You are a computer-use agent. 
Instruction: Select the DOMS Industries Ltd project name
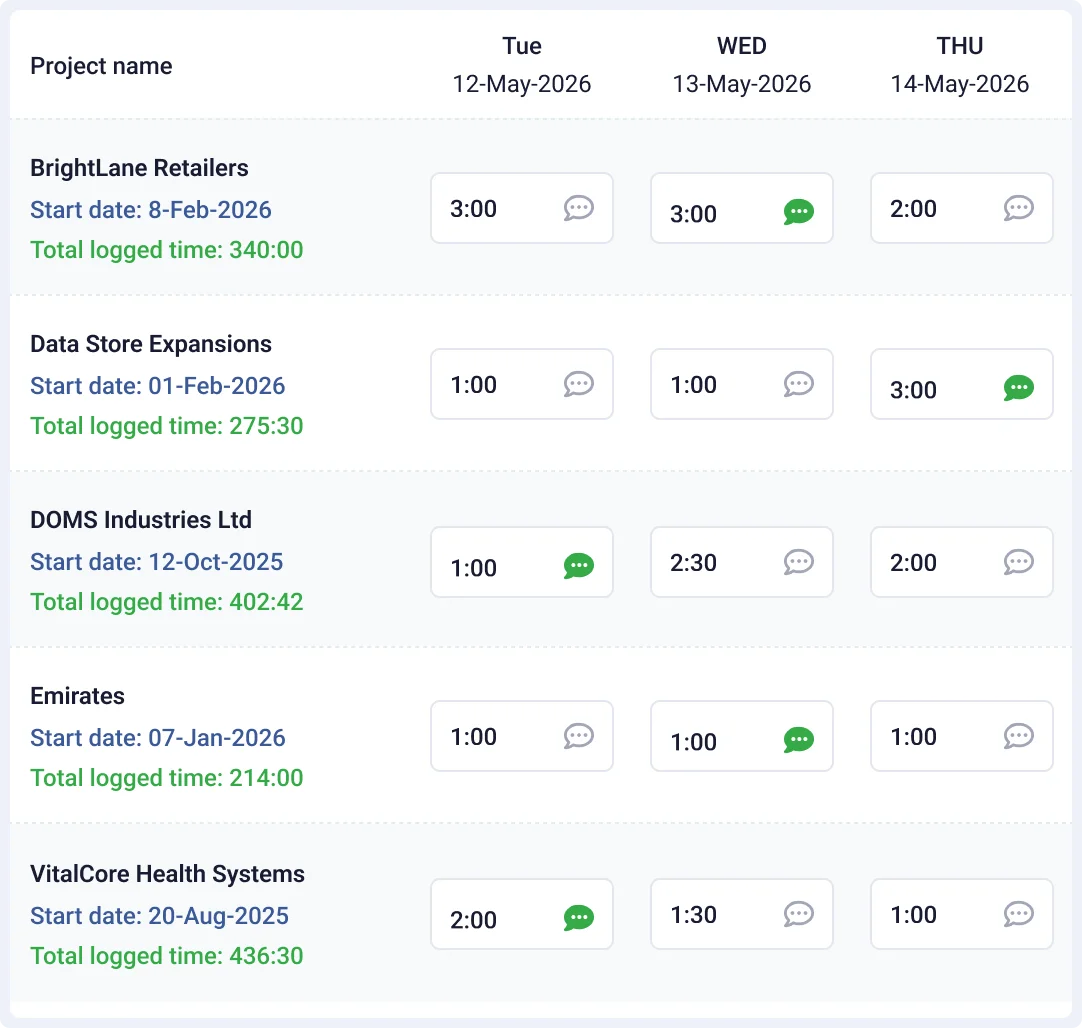(141, 520)
